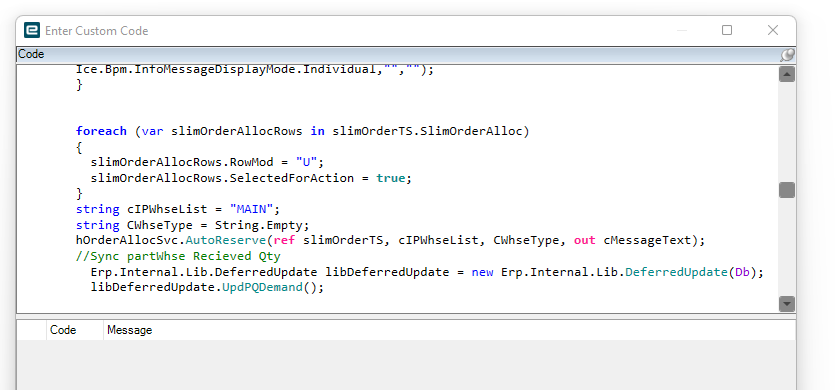Viewport: 835px width, 390px height.
Task: Toggle the pin icon on Code panel
Action: click(787, 54)
